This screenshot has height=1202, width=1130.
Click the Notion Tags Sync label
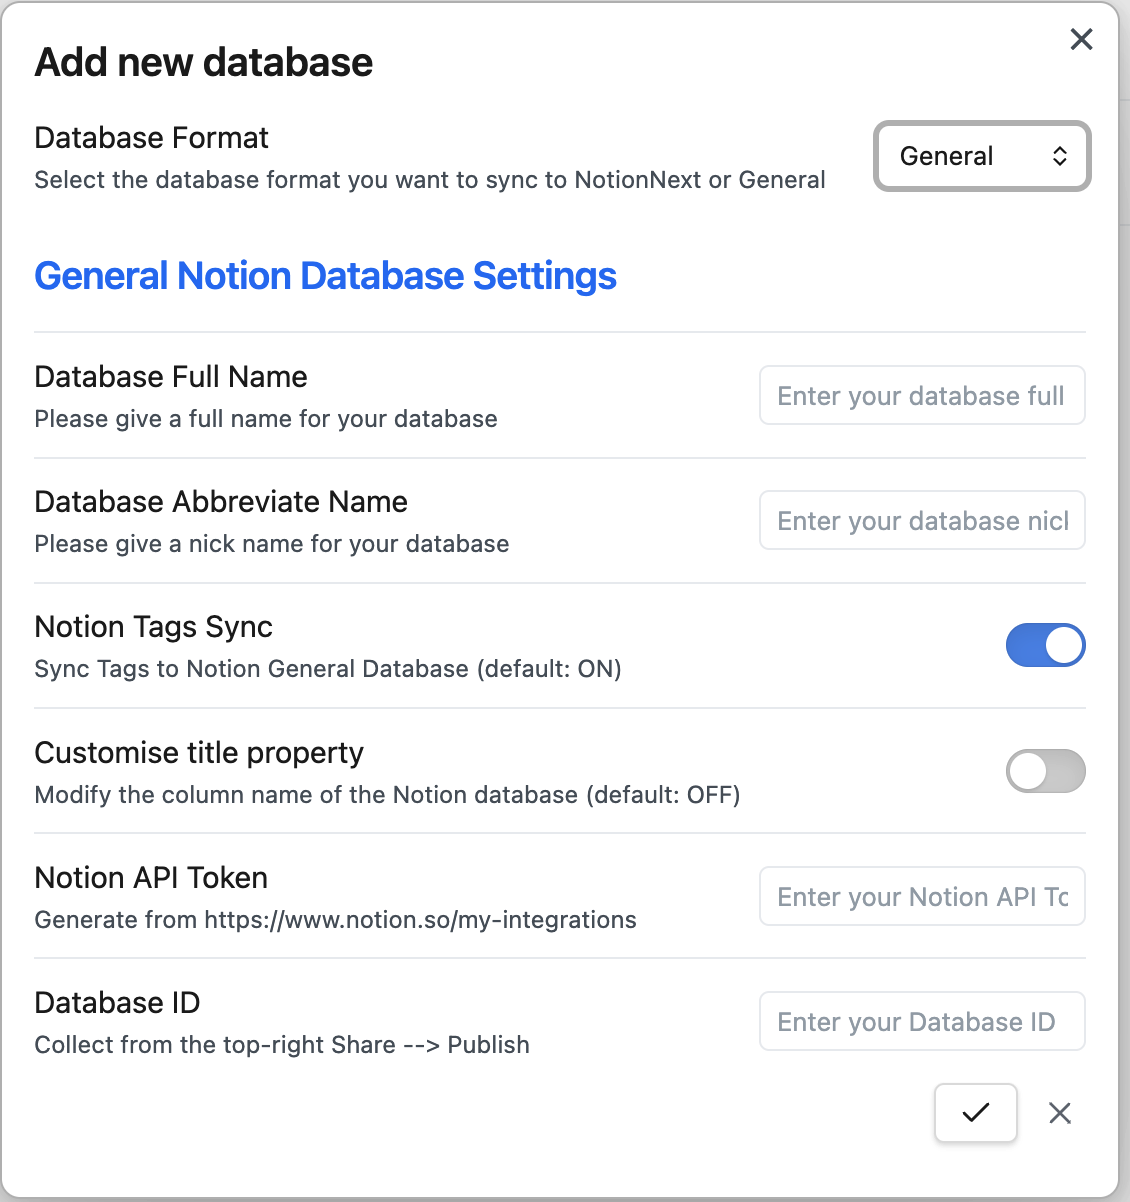pyautogui.click(x=153, y=627)
